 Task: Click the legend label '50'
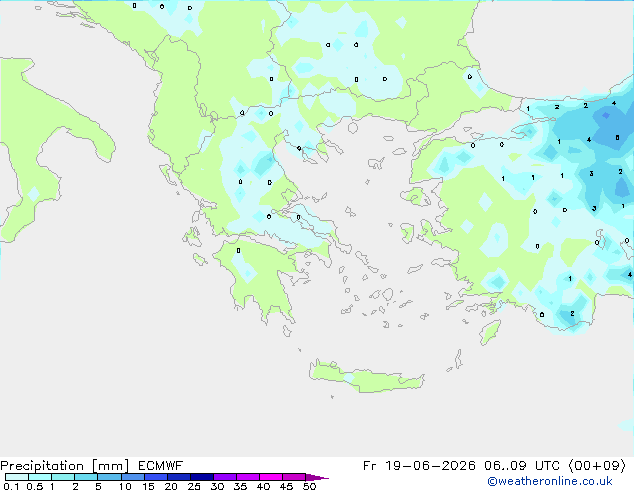[309, 486]
